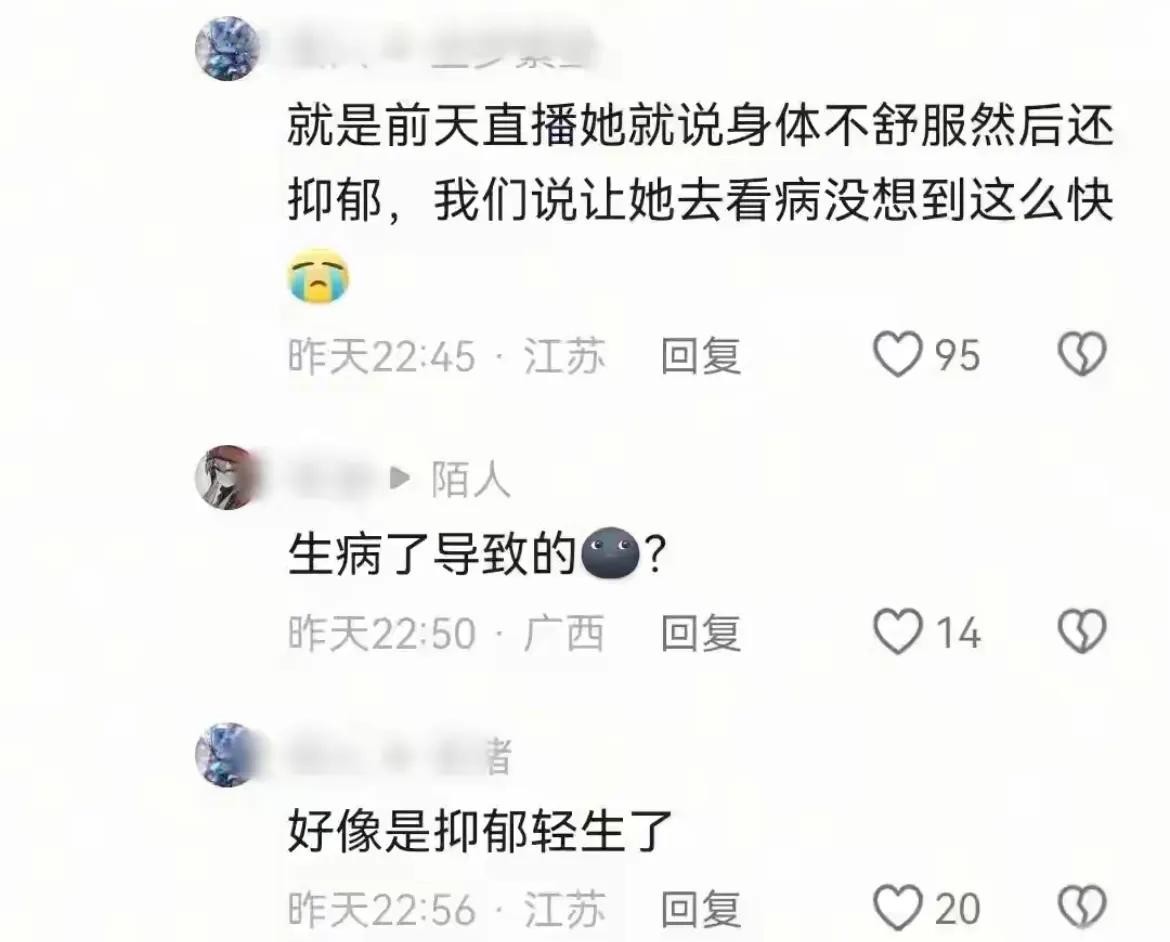This screenshot has width=1170, height=942.
Task: Dislike the 好像是抑郁轻生了 comment
Action: 1082,908
